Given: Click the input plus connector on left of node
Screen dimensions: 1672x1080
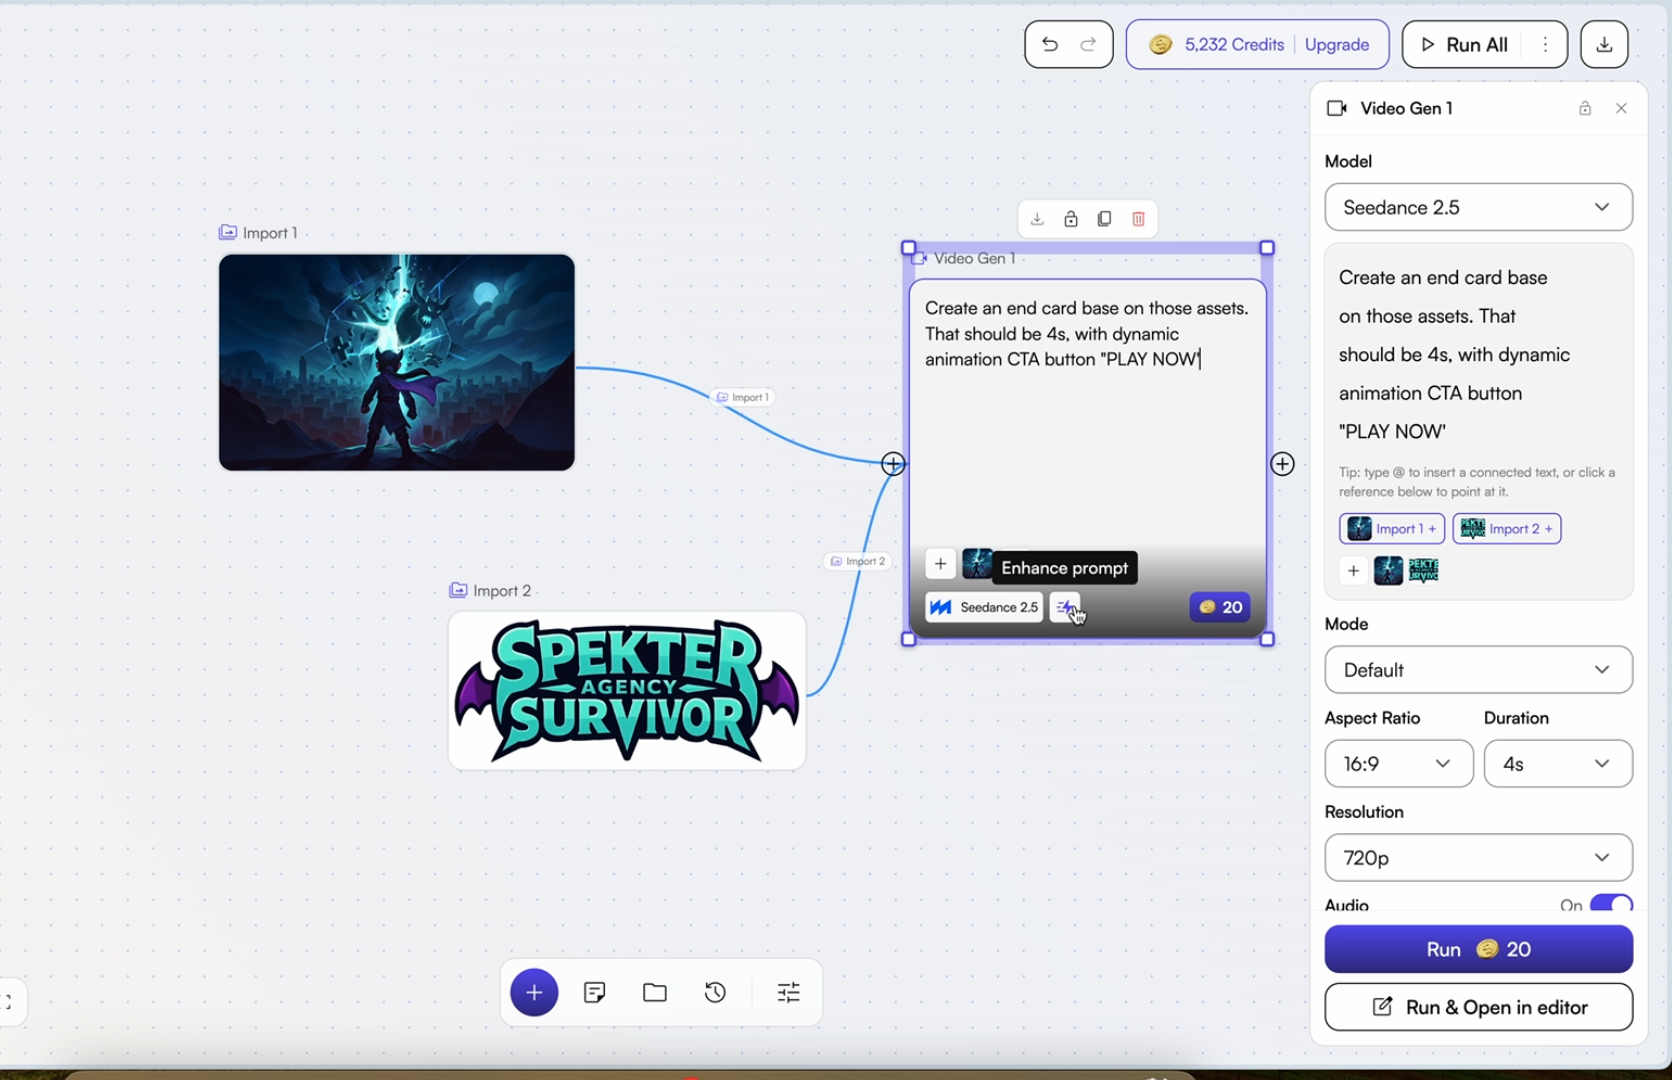Looking at the screenshot, I should coord(893,464).
